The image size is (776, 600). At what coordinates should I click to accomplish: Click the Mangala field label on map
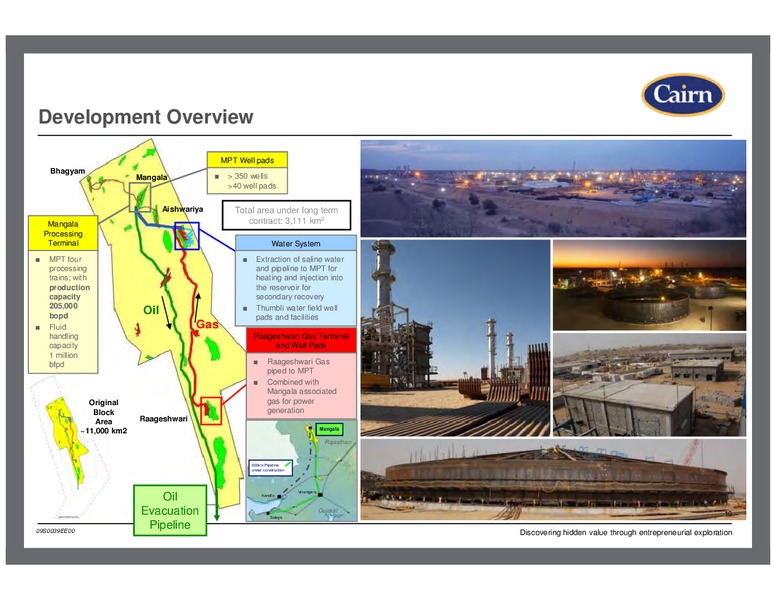coord(151,177)
